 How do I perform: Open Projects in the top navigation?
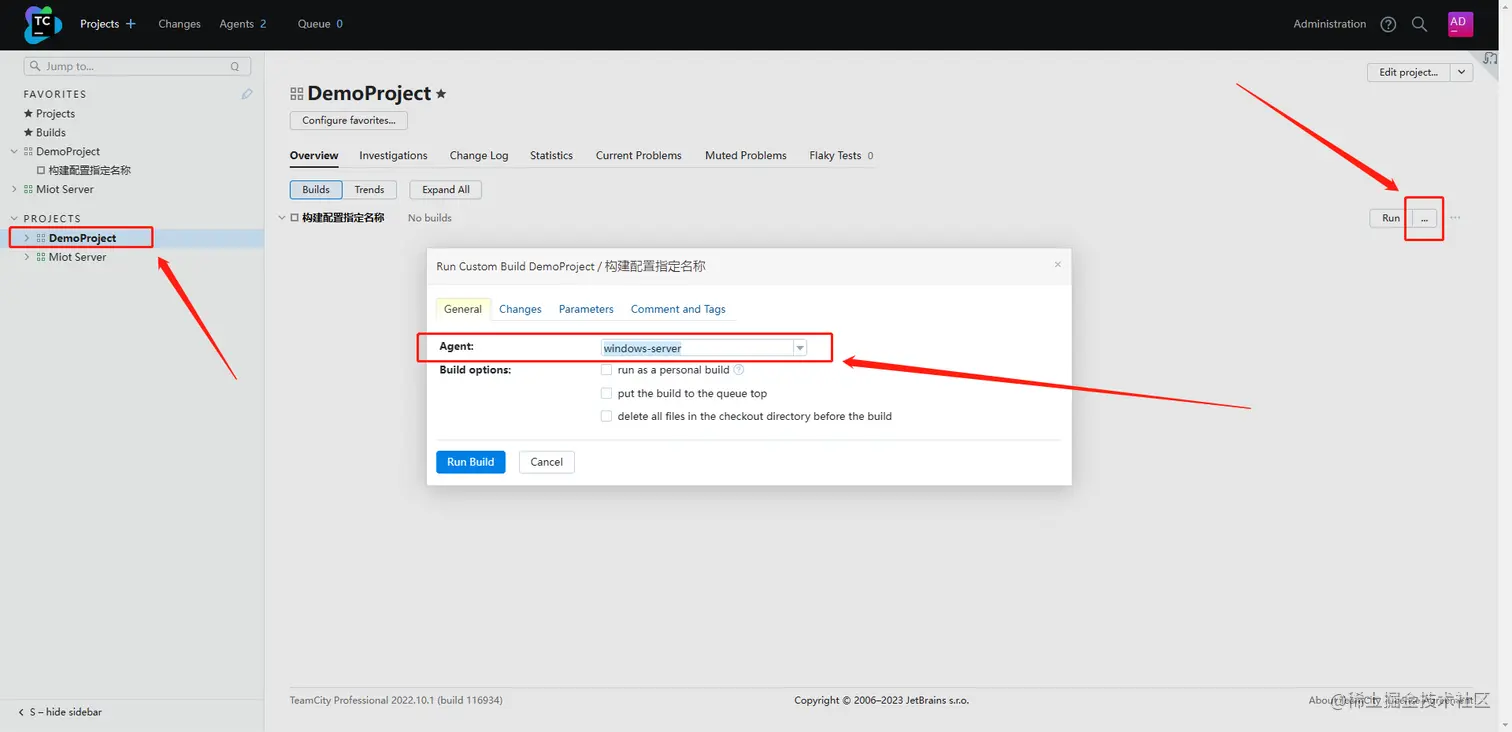[99, 24]
